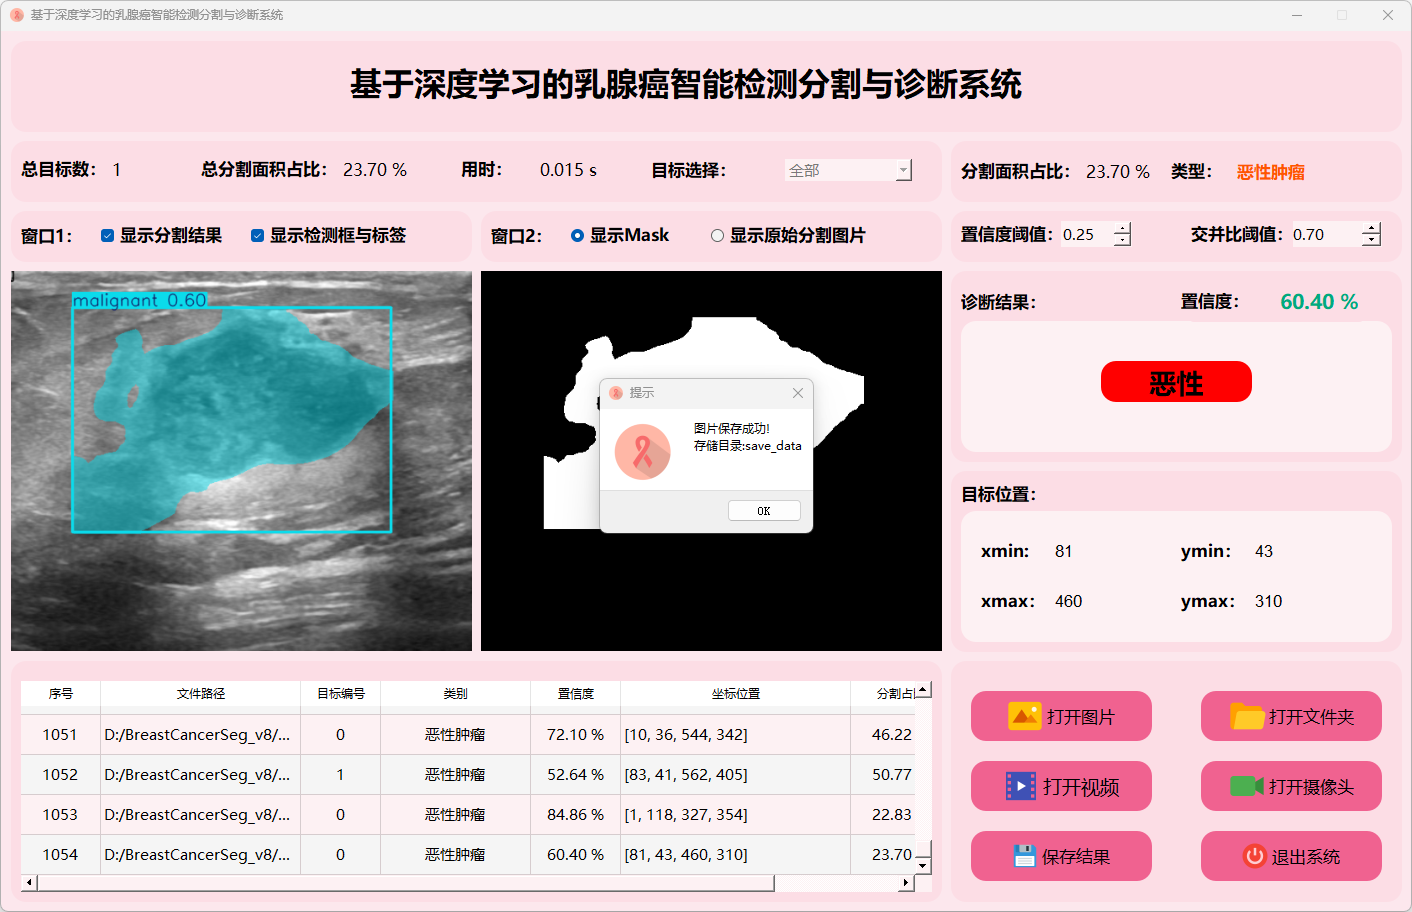Click the film icon on 打开视频 button
The image size is (1412, 912).
pos(1021,786)
